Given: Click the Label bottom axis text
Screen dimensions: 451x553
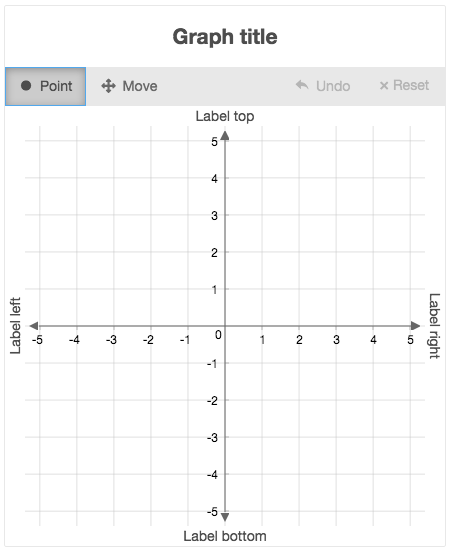Looking at the screenshot, I should point(225,536).
